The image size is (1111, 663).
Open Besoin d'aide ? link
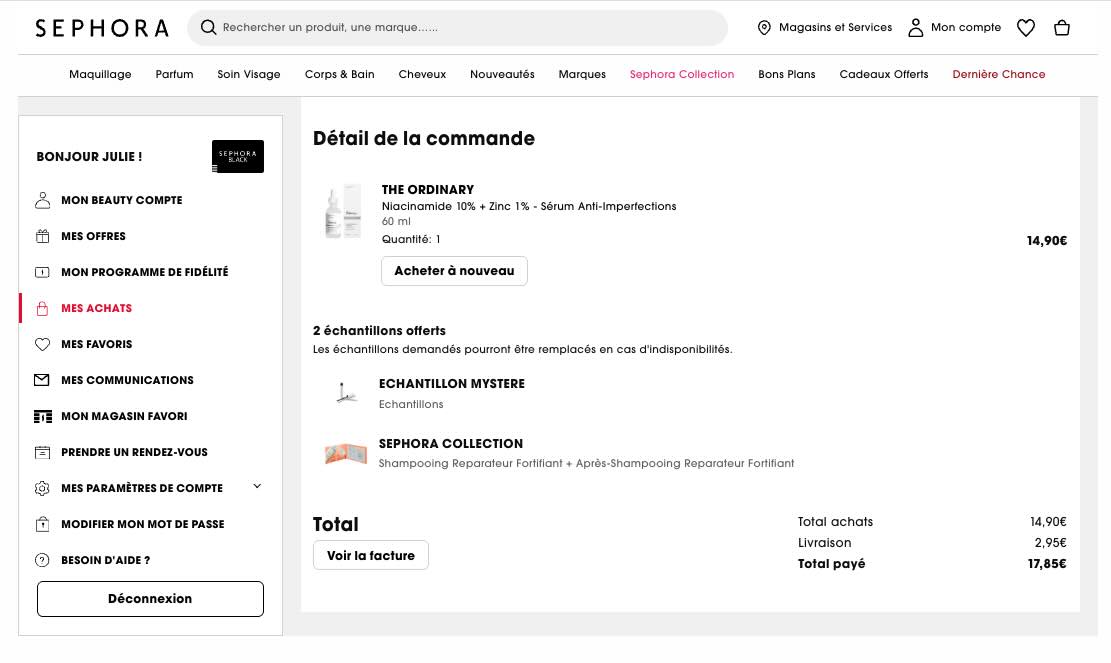[106, 560]
